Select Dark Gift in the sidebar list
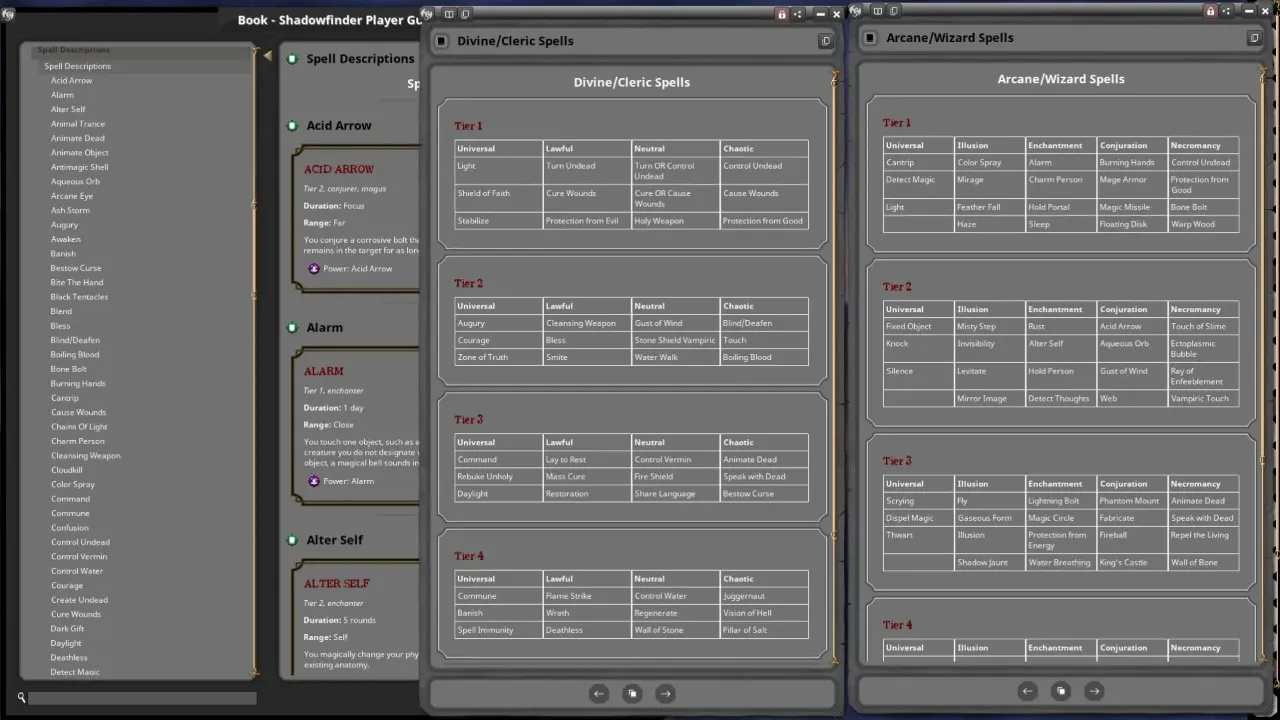Image resolution: width=1280 pixels, height=720 pixels. click(x=67, y=629)
